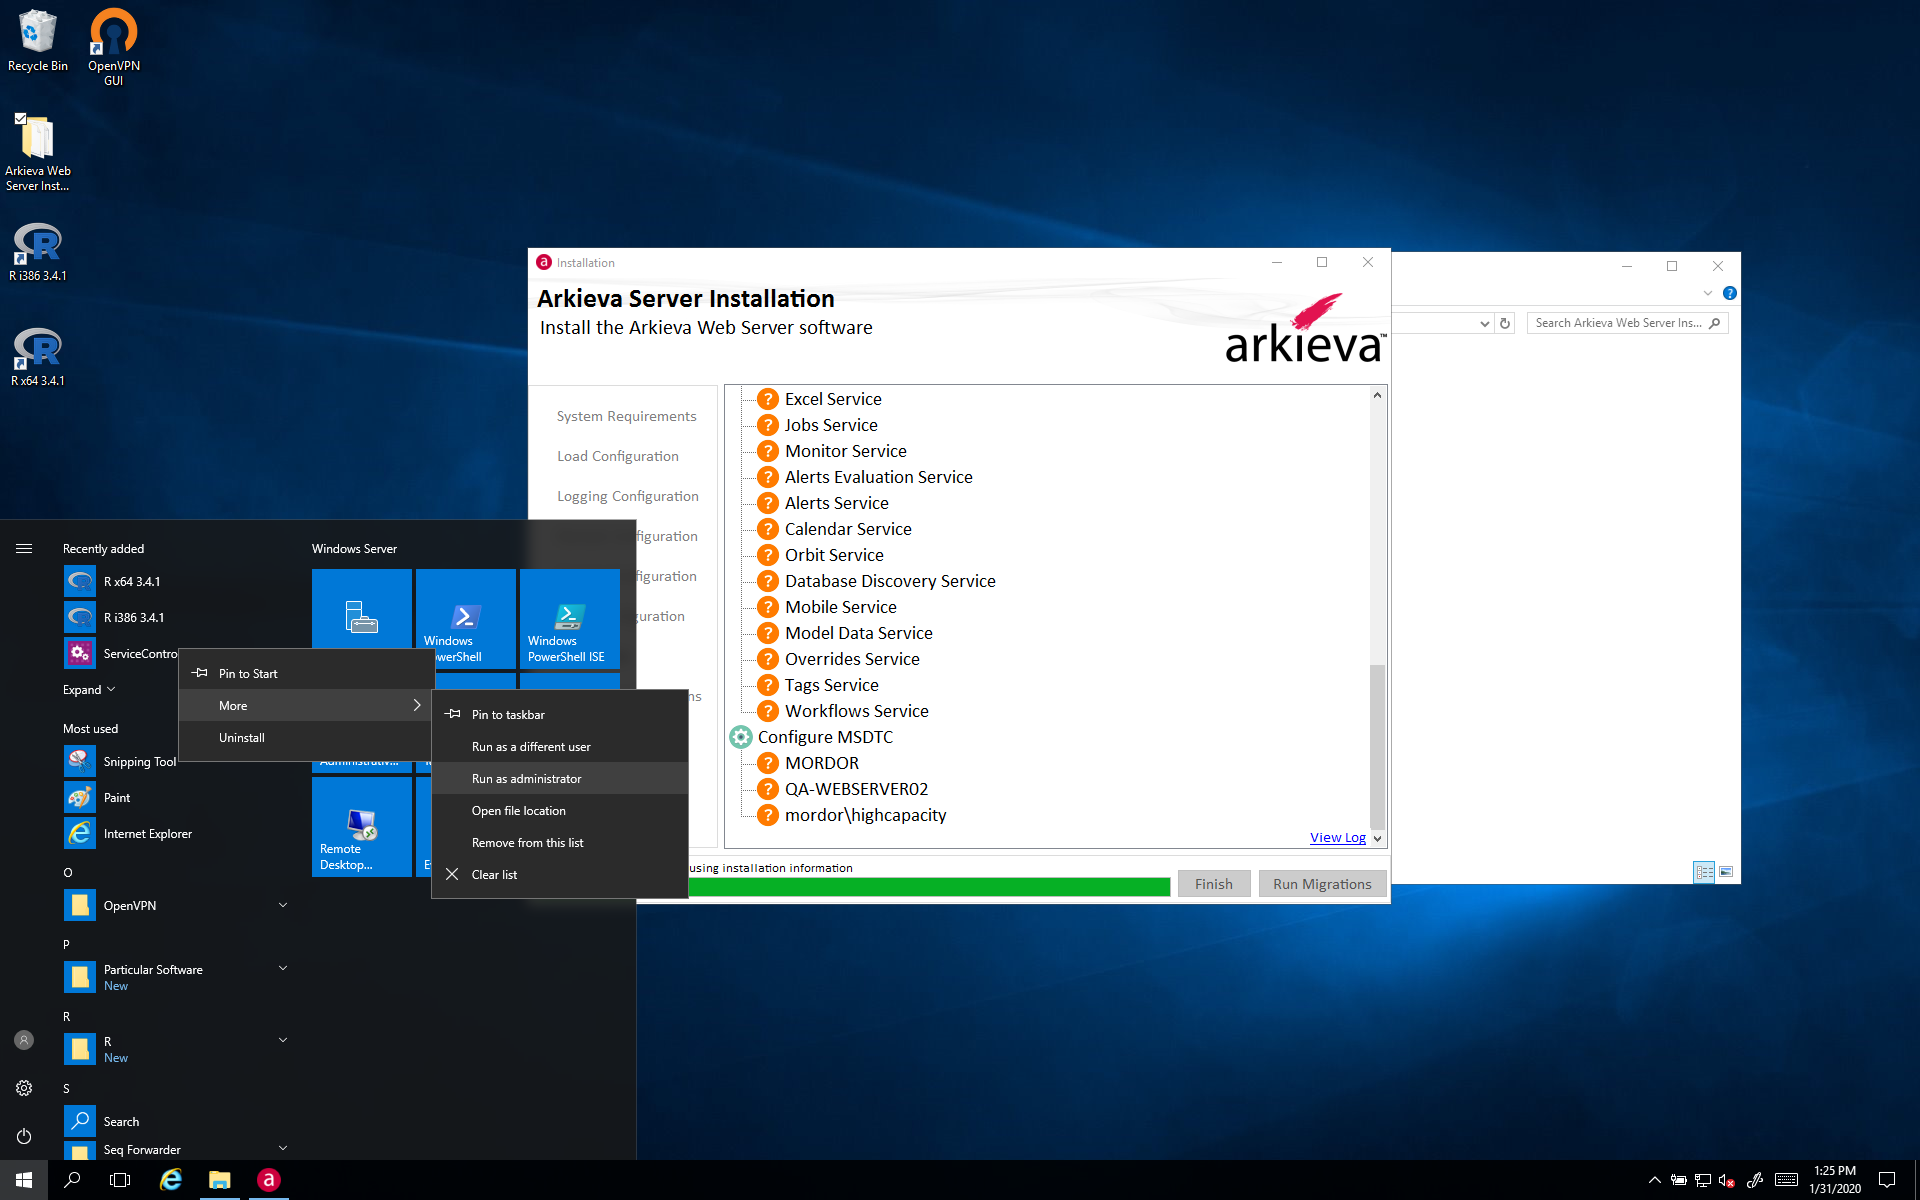Screen dimensions: 1920x1200
Task: Switch Explorer to large icons view
Action: coord(1726,872)
